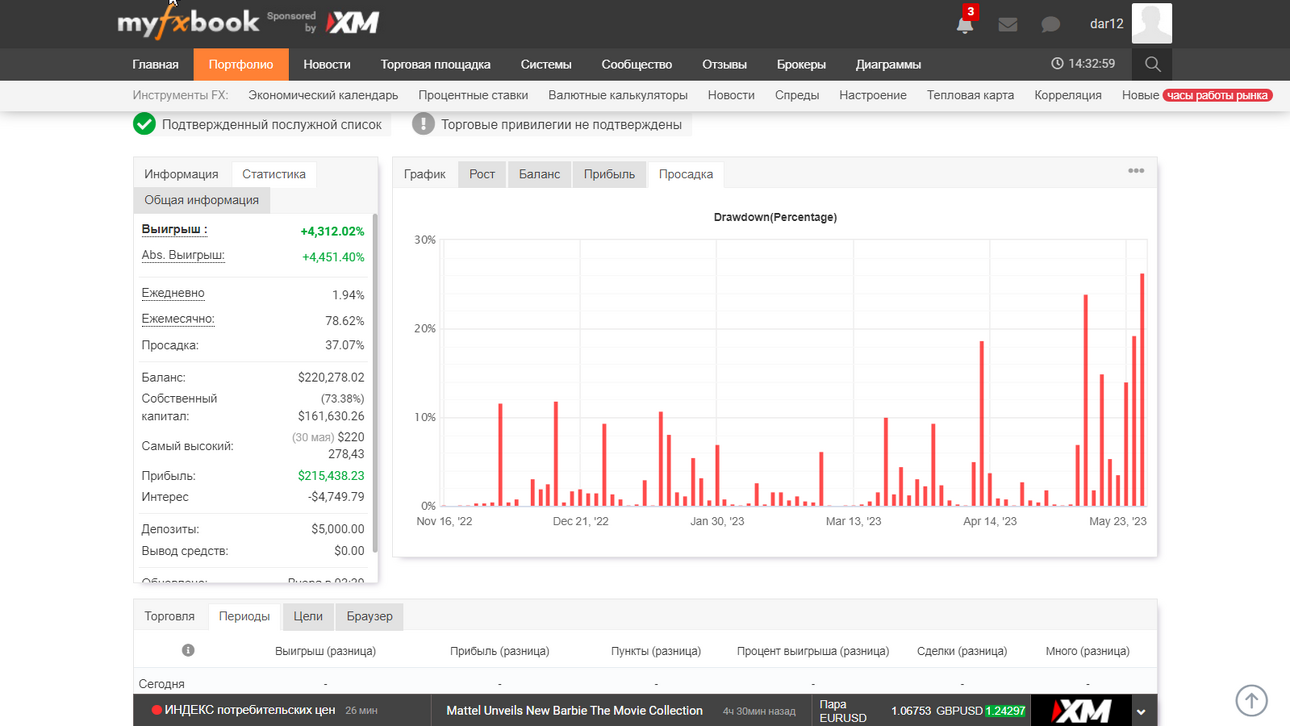Expand the bottom ticker bar chevron

point(1141,712)
